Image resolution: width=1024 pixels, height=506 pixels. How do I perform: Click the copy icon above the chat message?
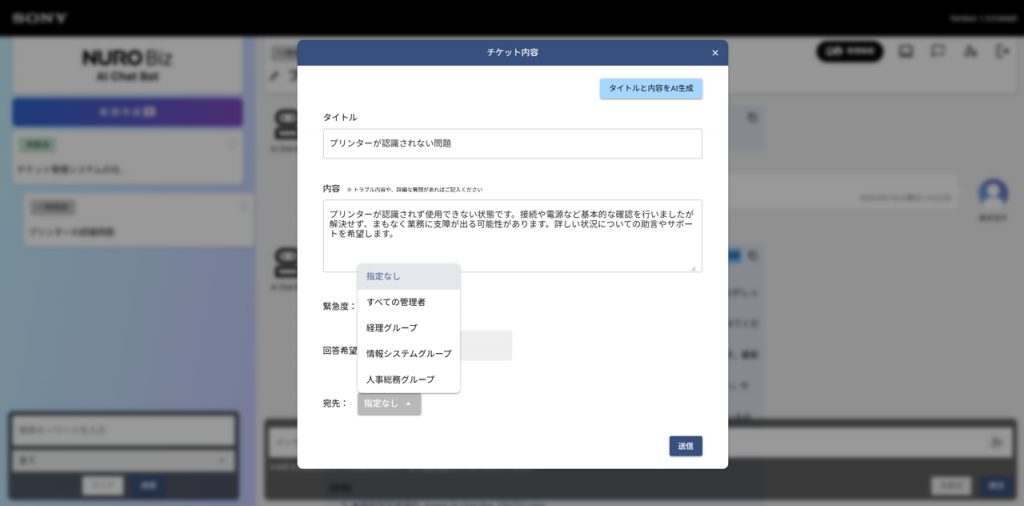(752, 118)
